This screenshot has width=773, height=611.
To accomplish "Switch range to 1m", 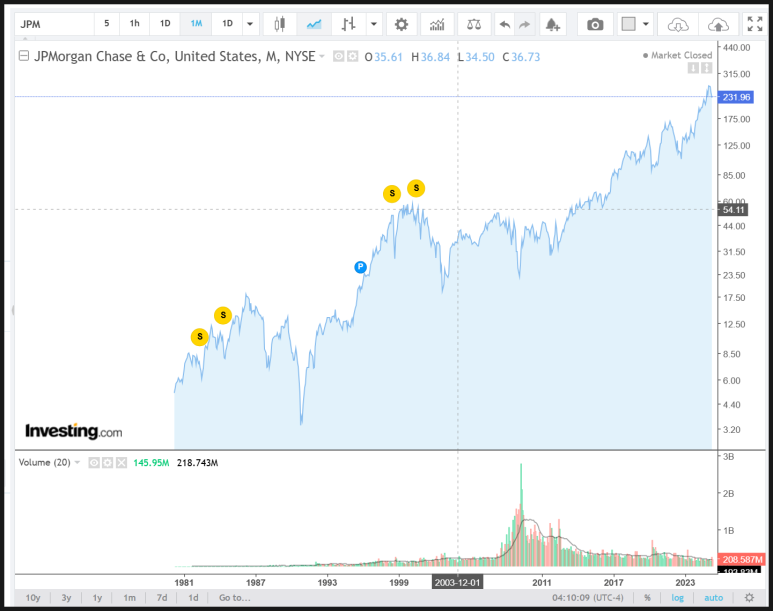I will (129, 598).
